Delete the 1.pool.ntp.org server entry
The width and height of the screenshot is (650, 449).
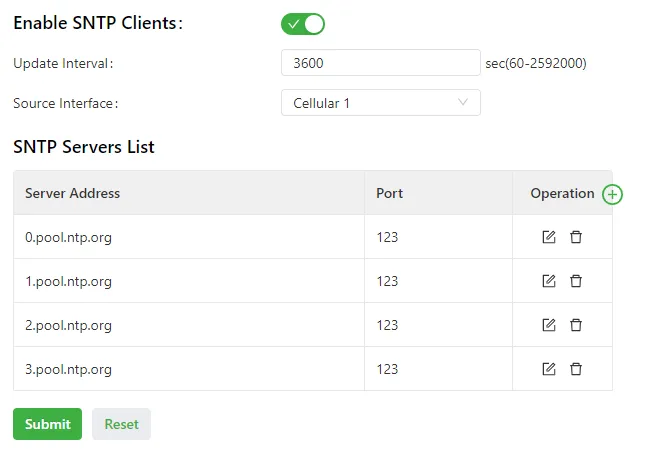pos(576,281)
